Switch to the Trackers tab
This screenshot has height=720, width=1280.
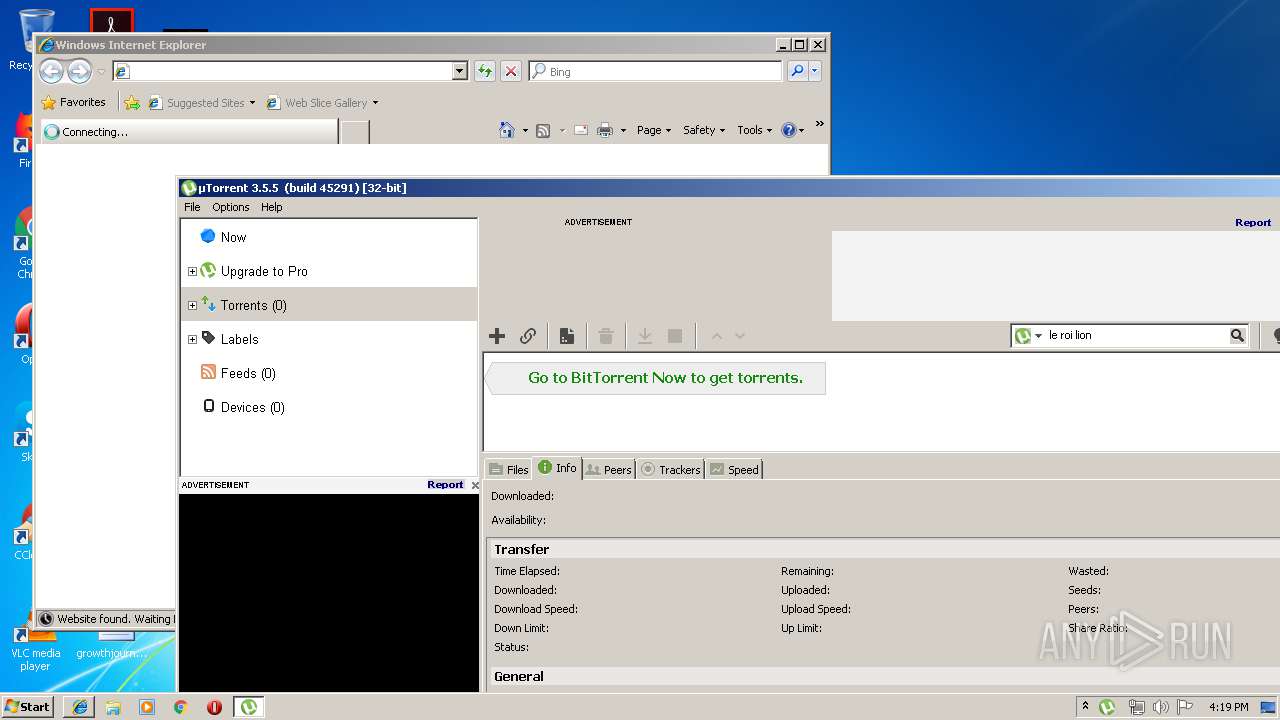tap(670, 469)
